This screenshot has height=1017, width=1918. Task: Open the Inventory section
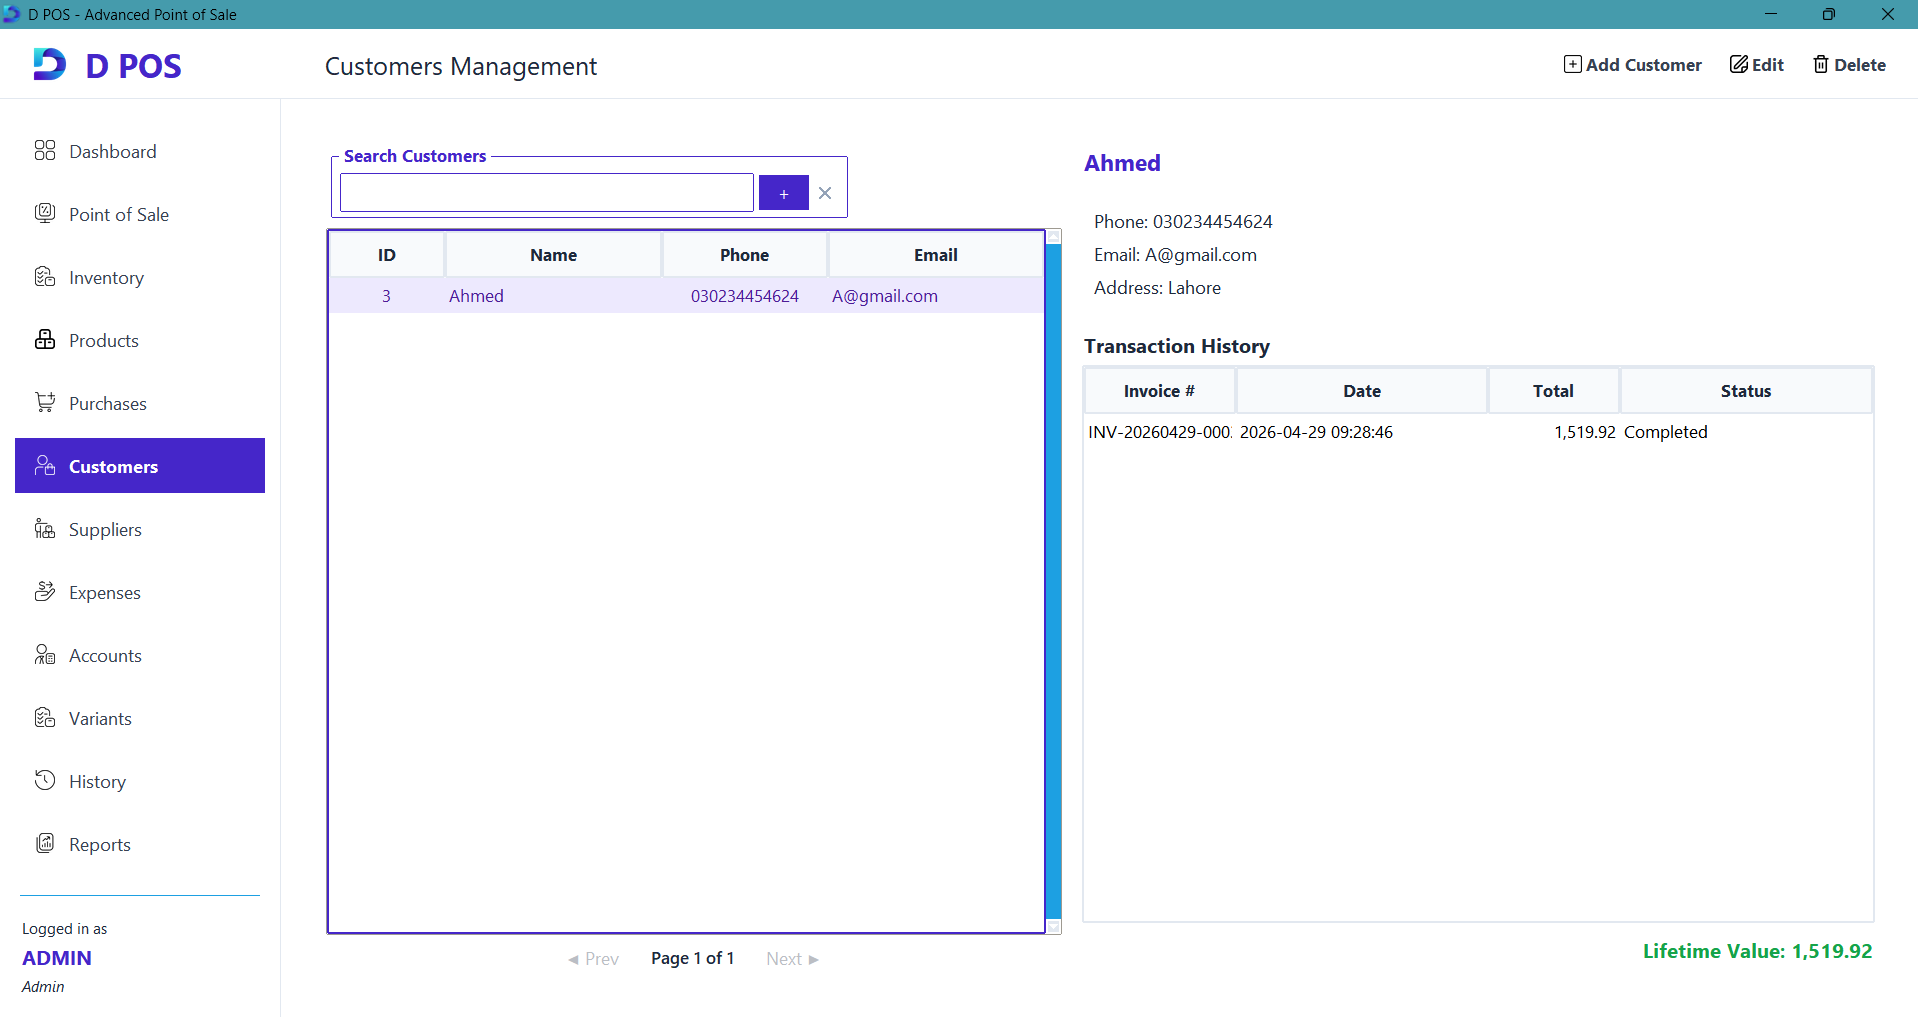[x=140, y=277]
